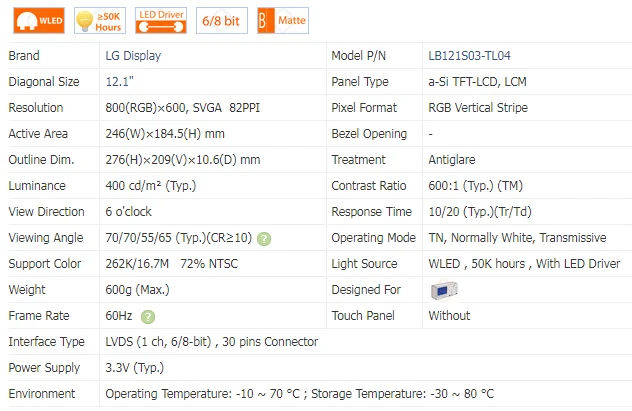Click the Brand row label
The width and height of the screenshot is (632, 411).
[24, 56]
